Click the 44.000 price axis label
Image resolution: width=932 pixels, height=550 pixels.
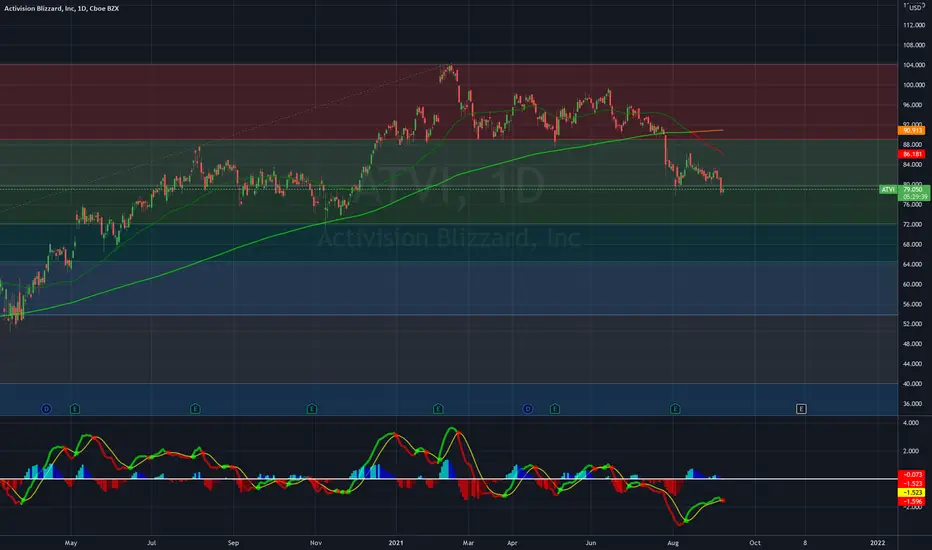point(914,364)
